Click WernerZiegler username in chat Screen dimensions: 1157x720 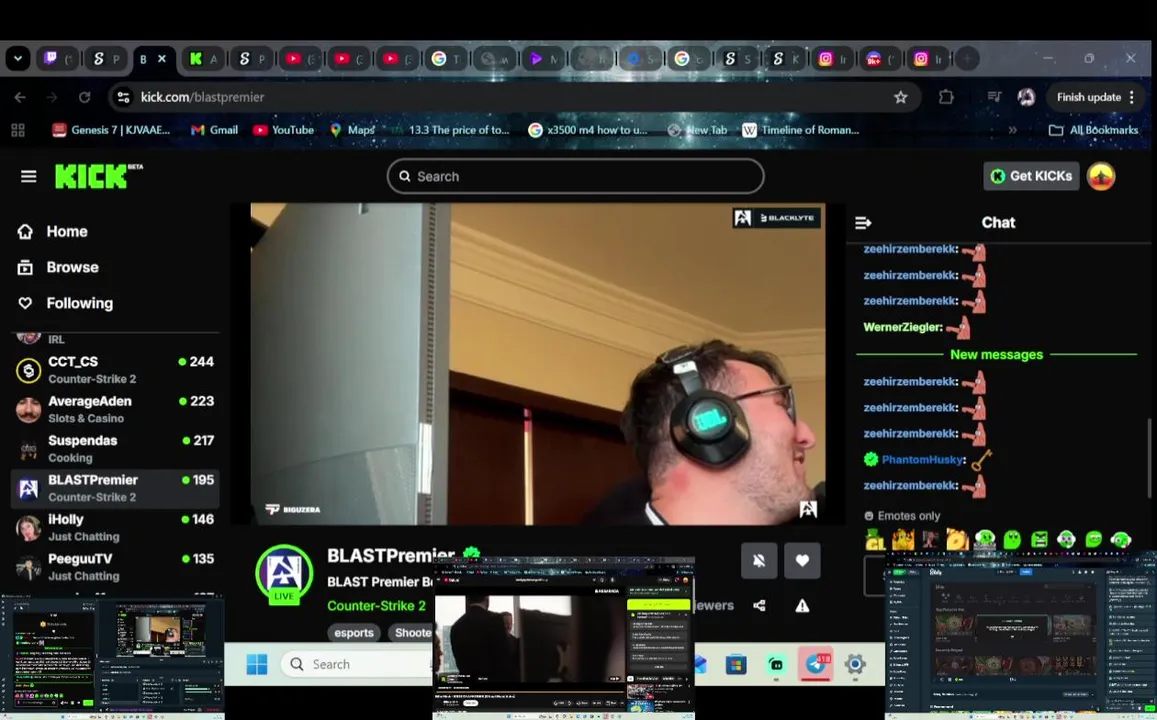(x=902, y=327)
